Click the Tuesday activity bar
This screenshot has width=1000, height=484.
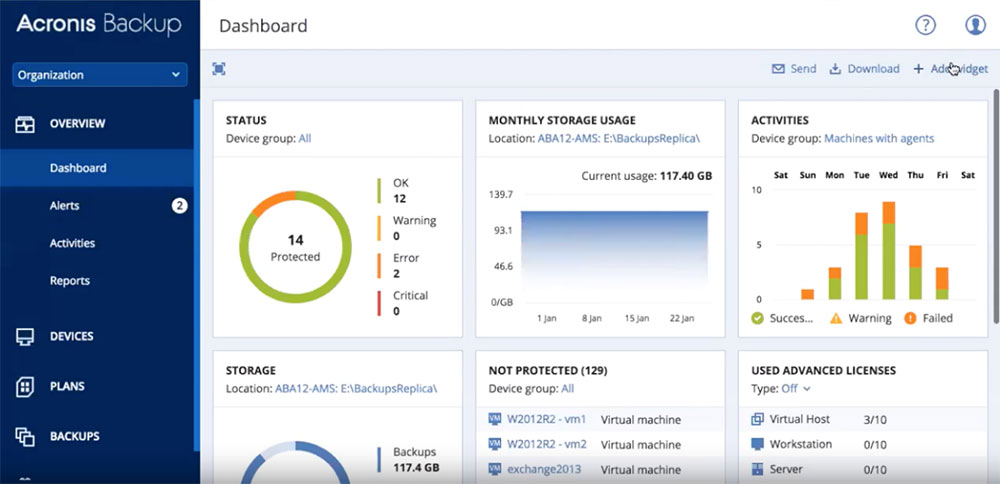click(x=862, y=256)
